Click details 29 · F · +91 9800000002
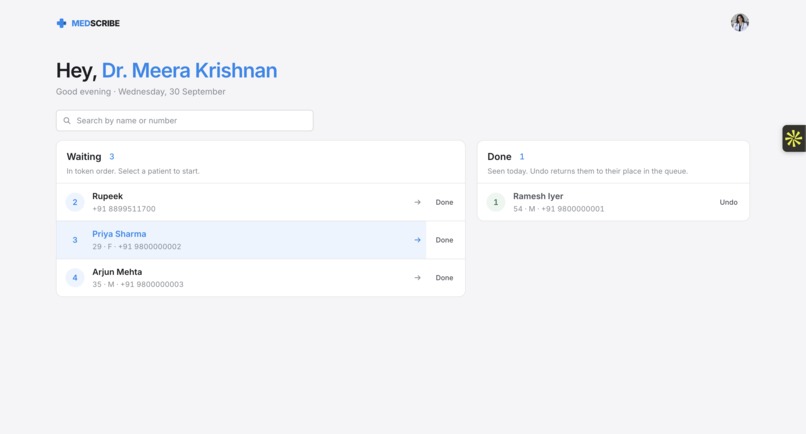This screenshot has height=434, width=806. (137, 246)
